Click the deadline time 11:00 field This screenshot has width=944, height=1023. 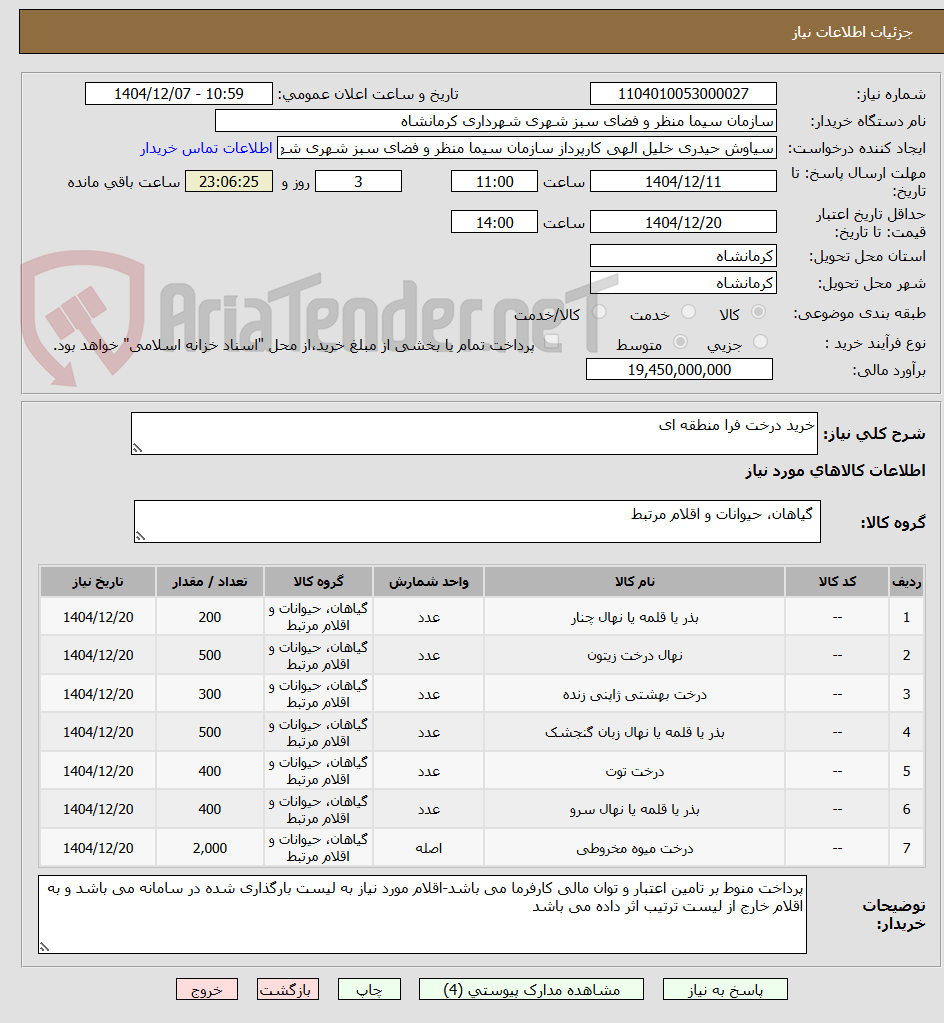click(x=495, y=181)
